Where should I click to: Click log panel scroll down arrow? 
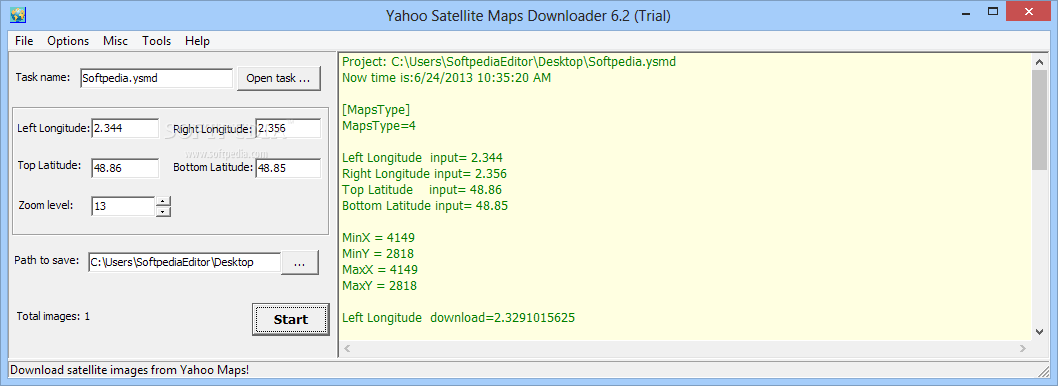pyautogui.click(x=1039, y=331)
